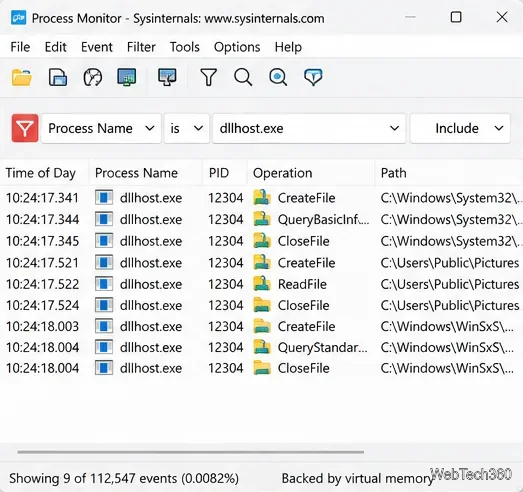Click dllhost icon in the 10:24:18.003 row

[x=104, y=326]
